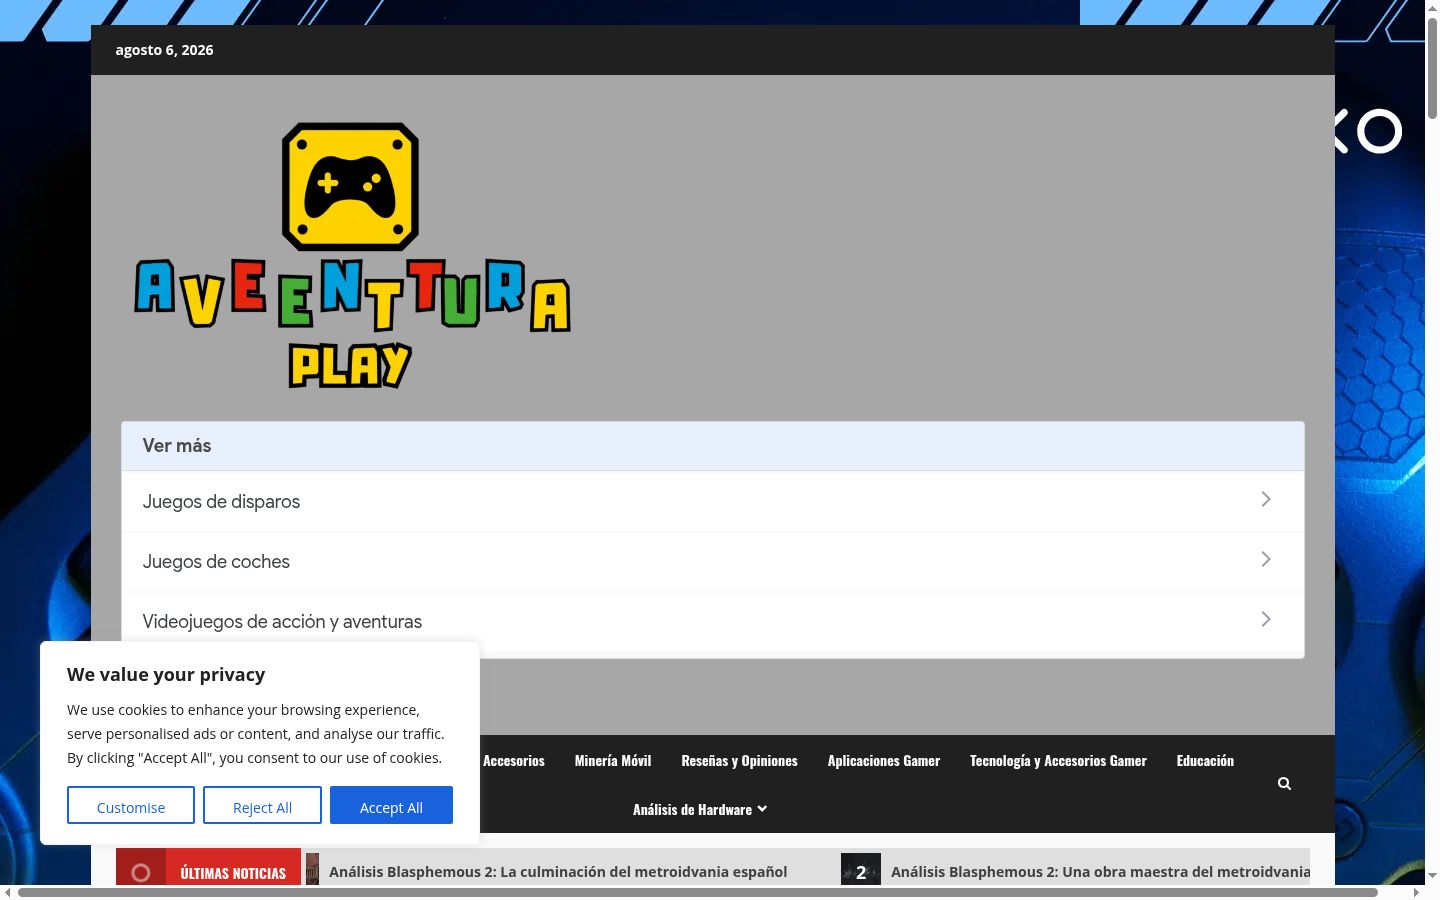Navigate to Educación section
This screenshot has width=1440, height=900.
point(1205,761)
